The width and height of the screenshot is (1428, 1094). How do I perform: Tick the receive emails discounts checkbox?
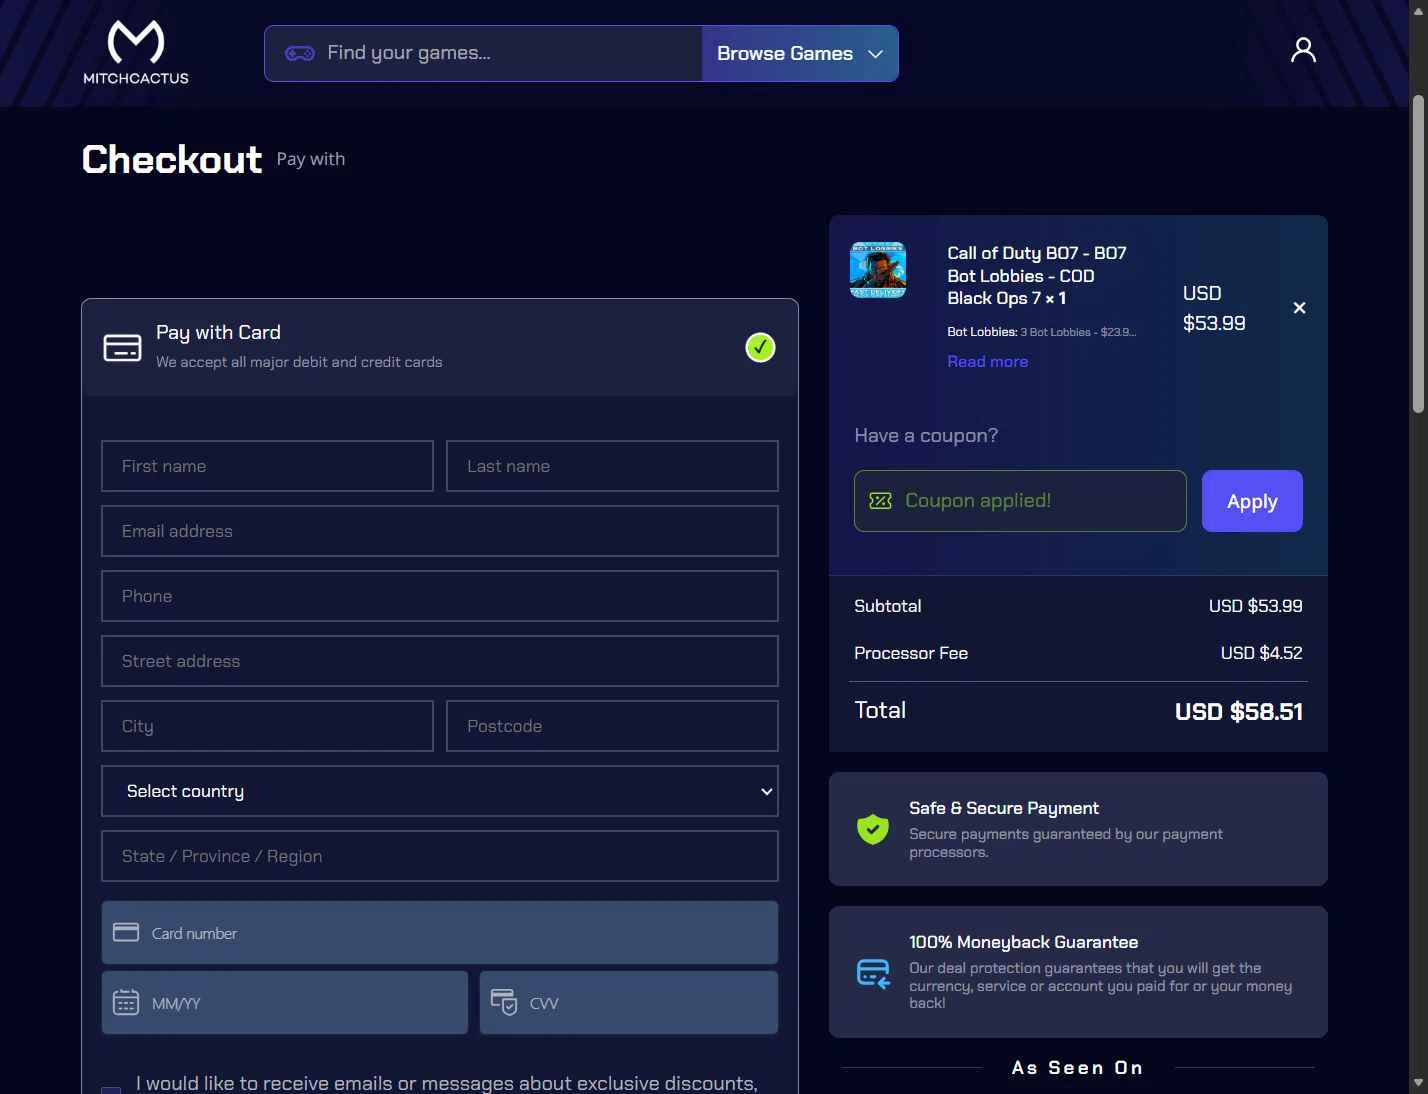[111, 1090]
